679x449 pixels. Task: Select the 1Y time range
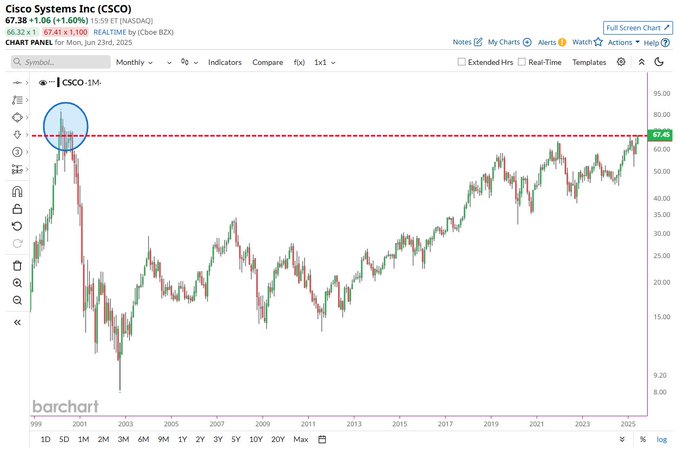pos(182,439)
